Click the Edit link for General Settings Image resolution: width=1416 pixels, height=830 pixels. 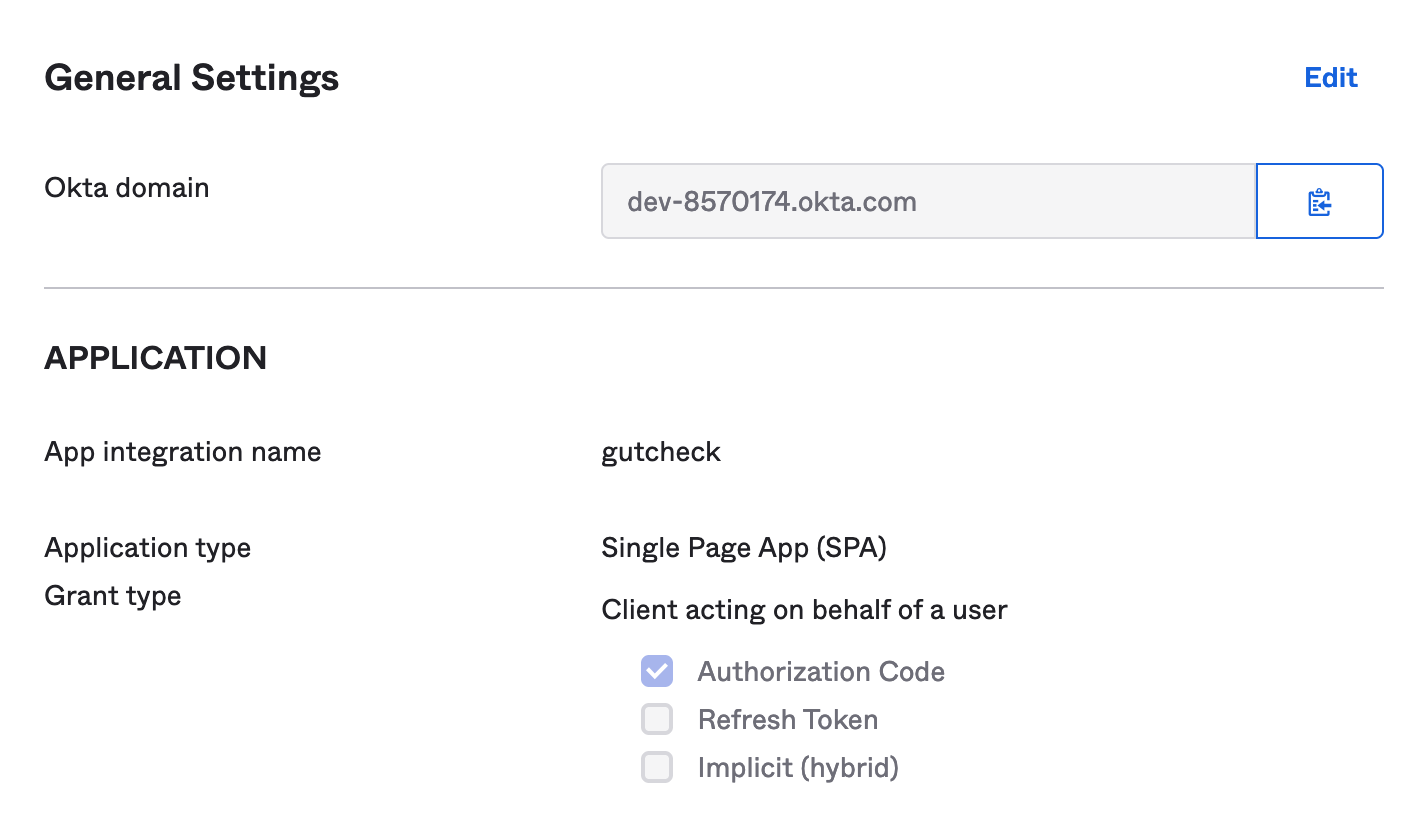1330,78
